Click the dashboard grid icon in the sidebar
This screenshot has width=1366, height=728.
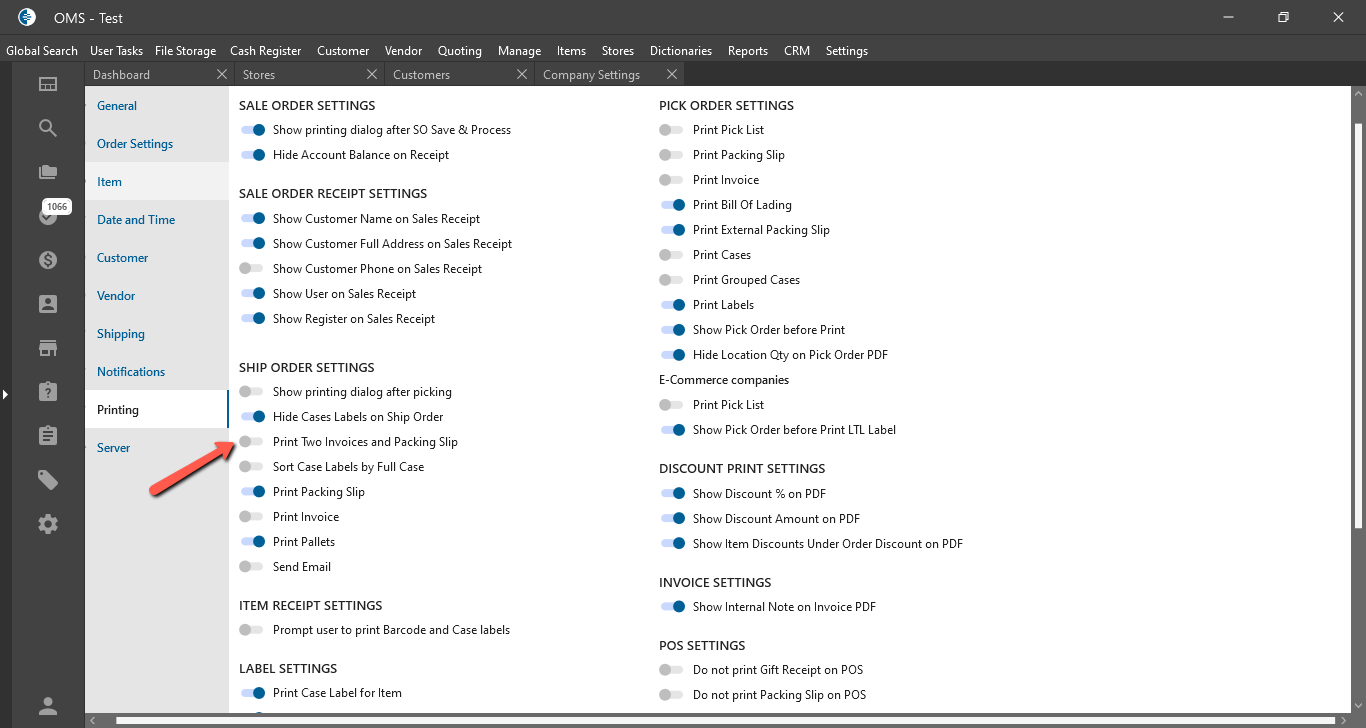point(48,84)
